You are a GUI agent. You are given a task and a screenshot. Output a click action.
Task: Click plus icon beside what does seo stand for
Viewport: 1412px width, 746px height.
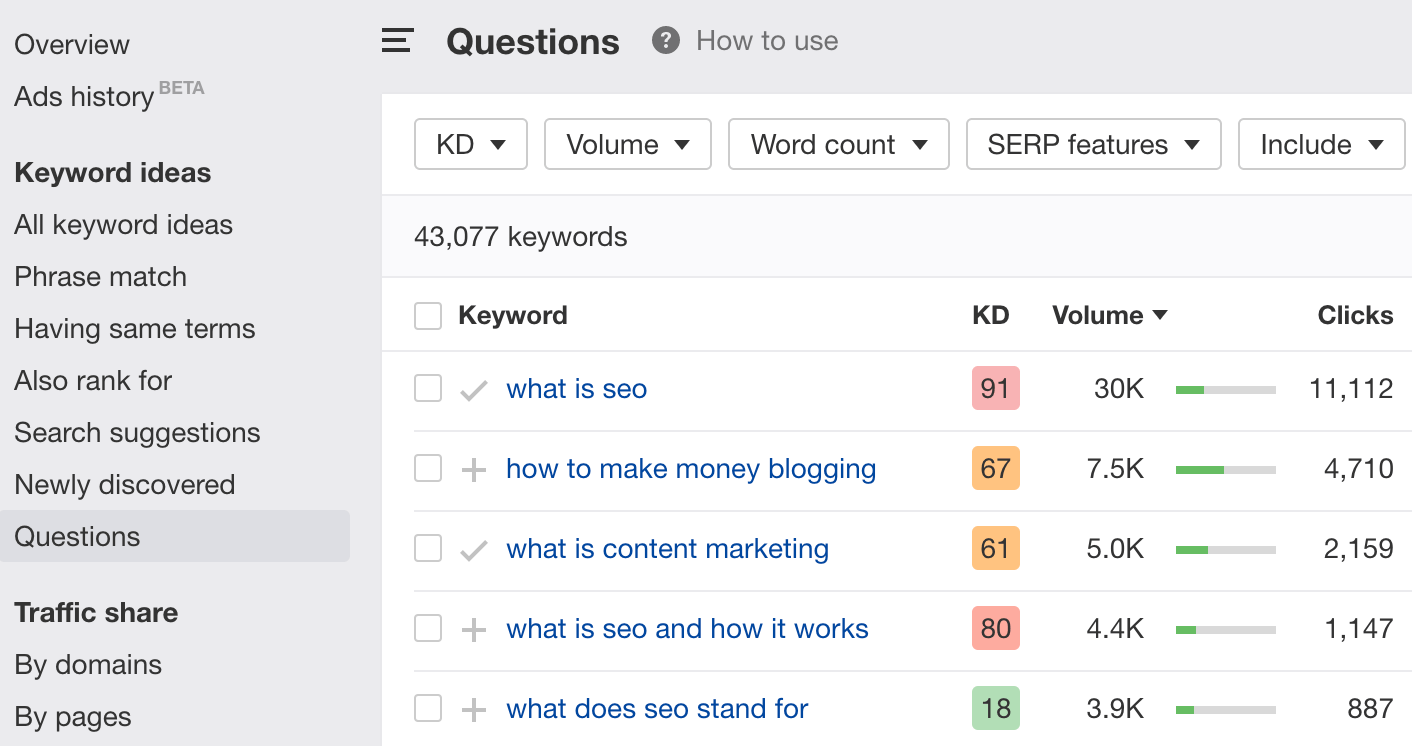click(473, 709)
